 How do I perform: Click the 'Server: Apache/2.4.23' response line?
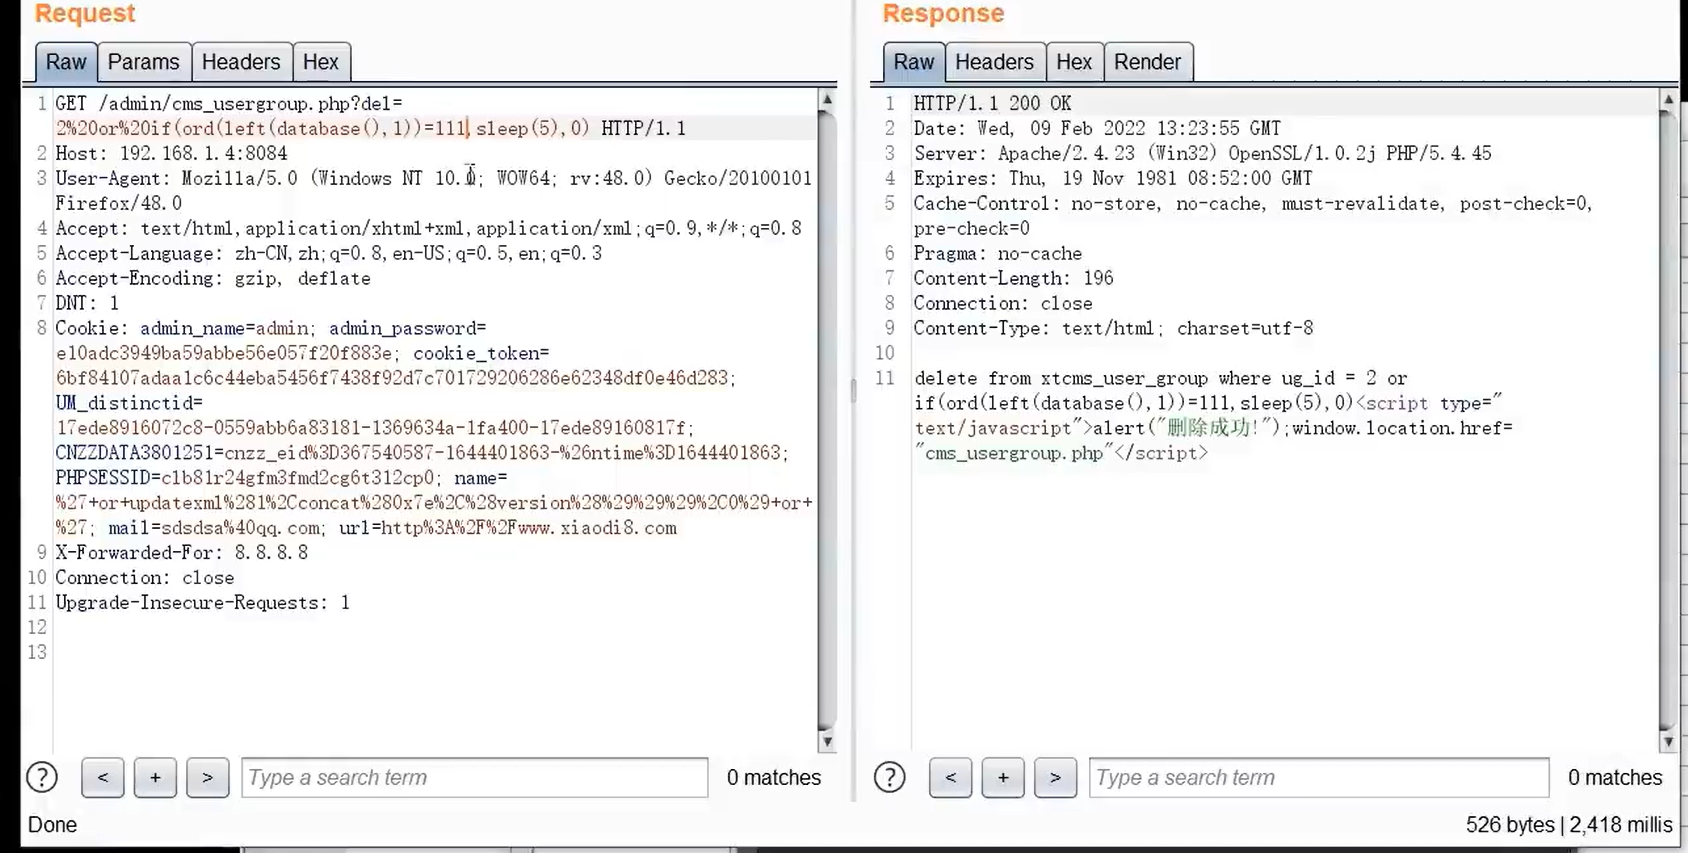[x=1202, y=153]
